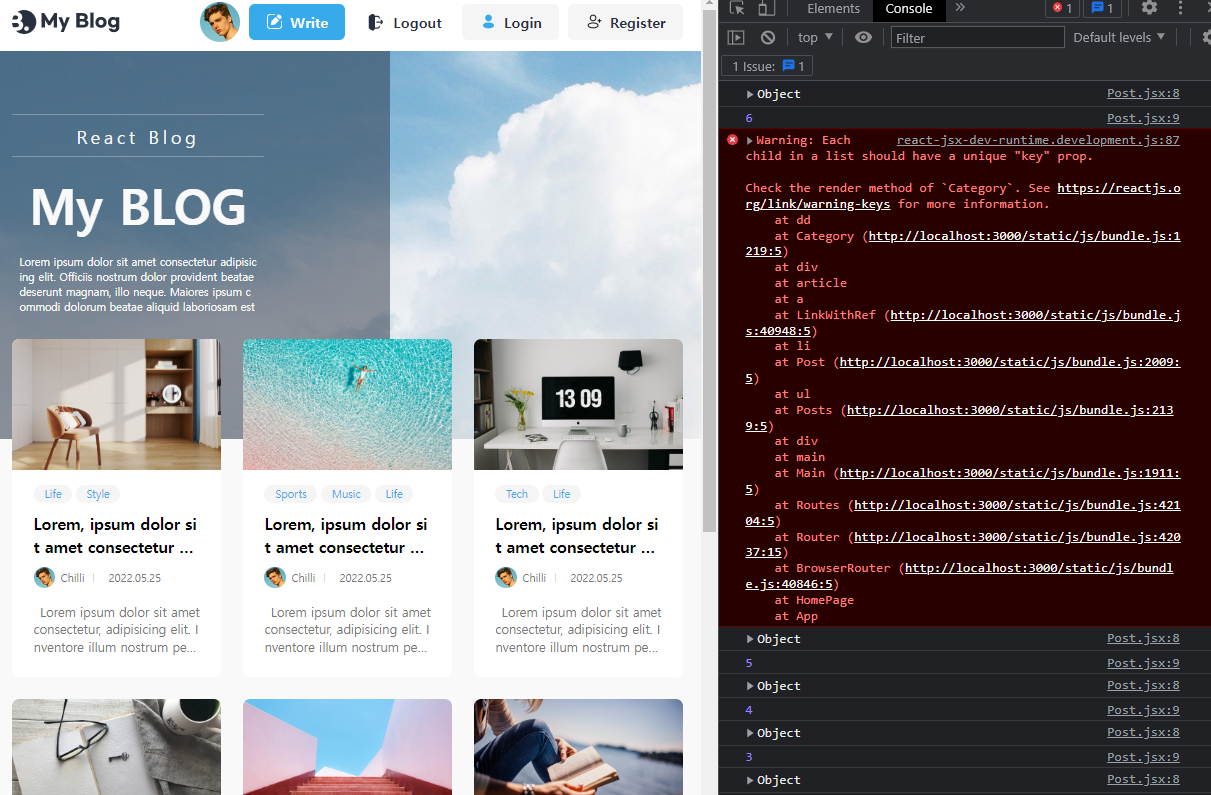Open the Default levels dropdown
The height and width of the screenshot is (795, 1211).
point(1119,37)
